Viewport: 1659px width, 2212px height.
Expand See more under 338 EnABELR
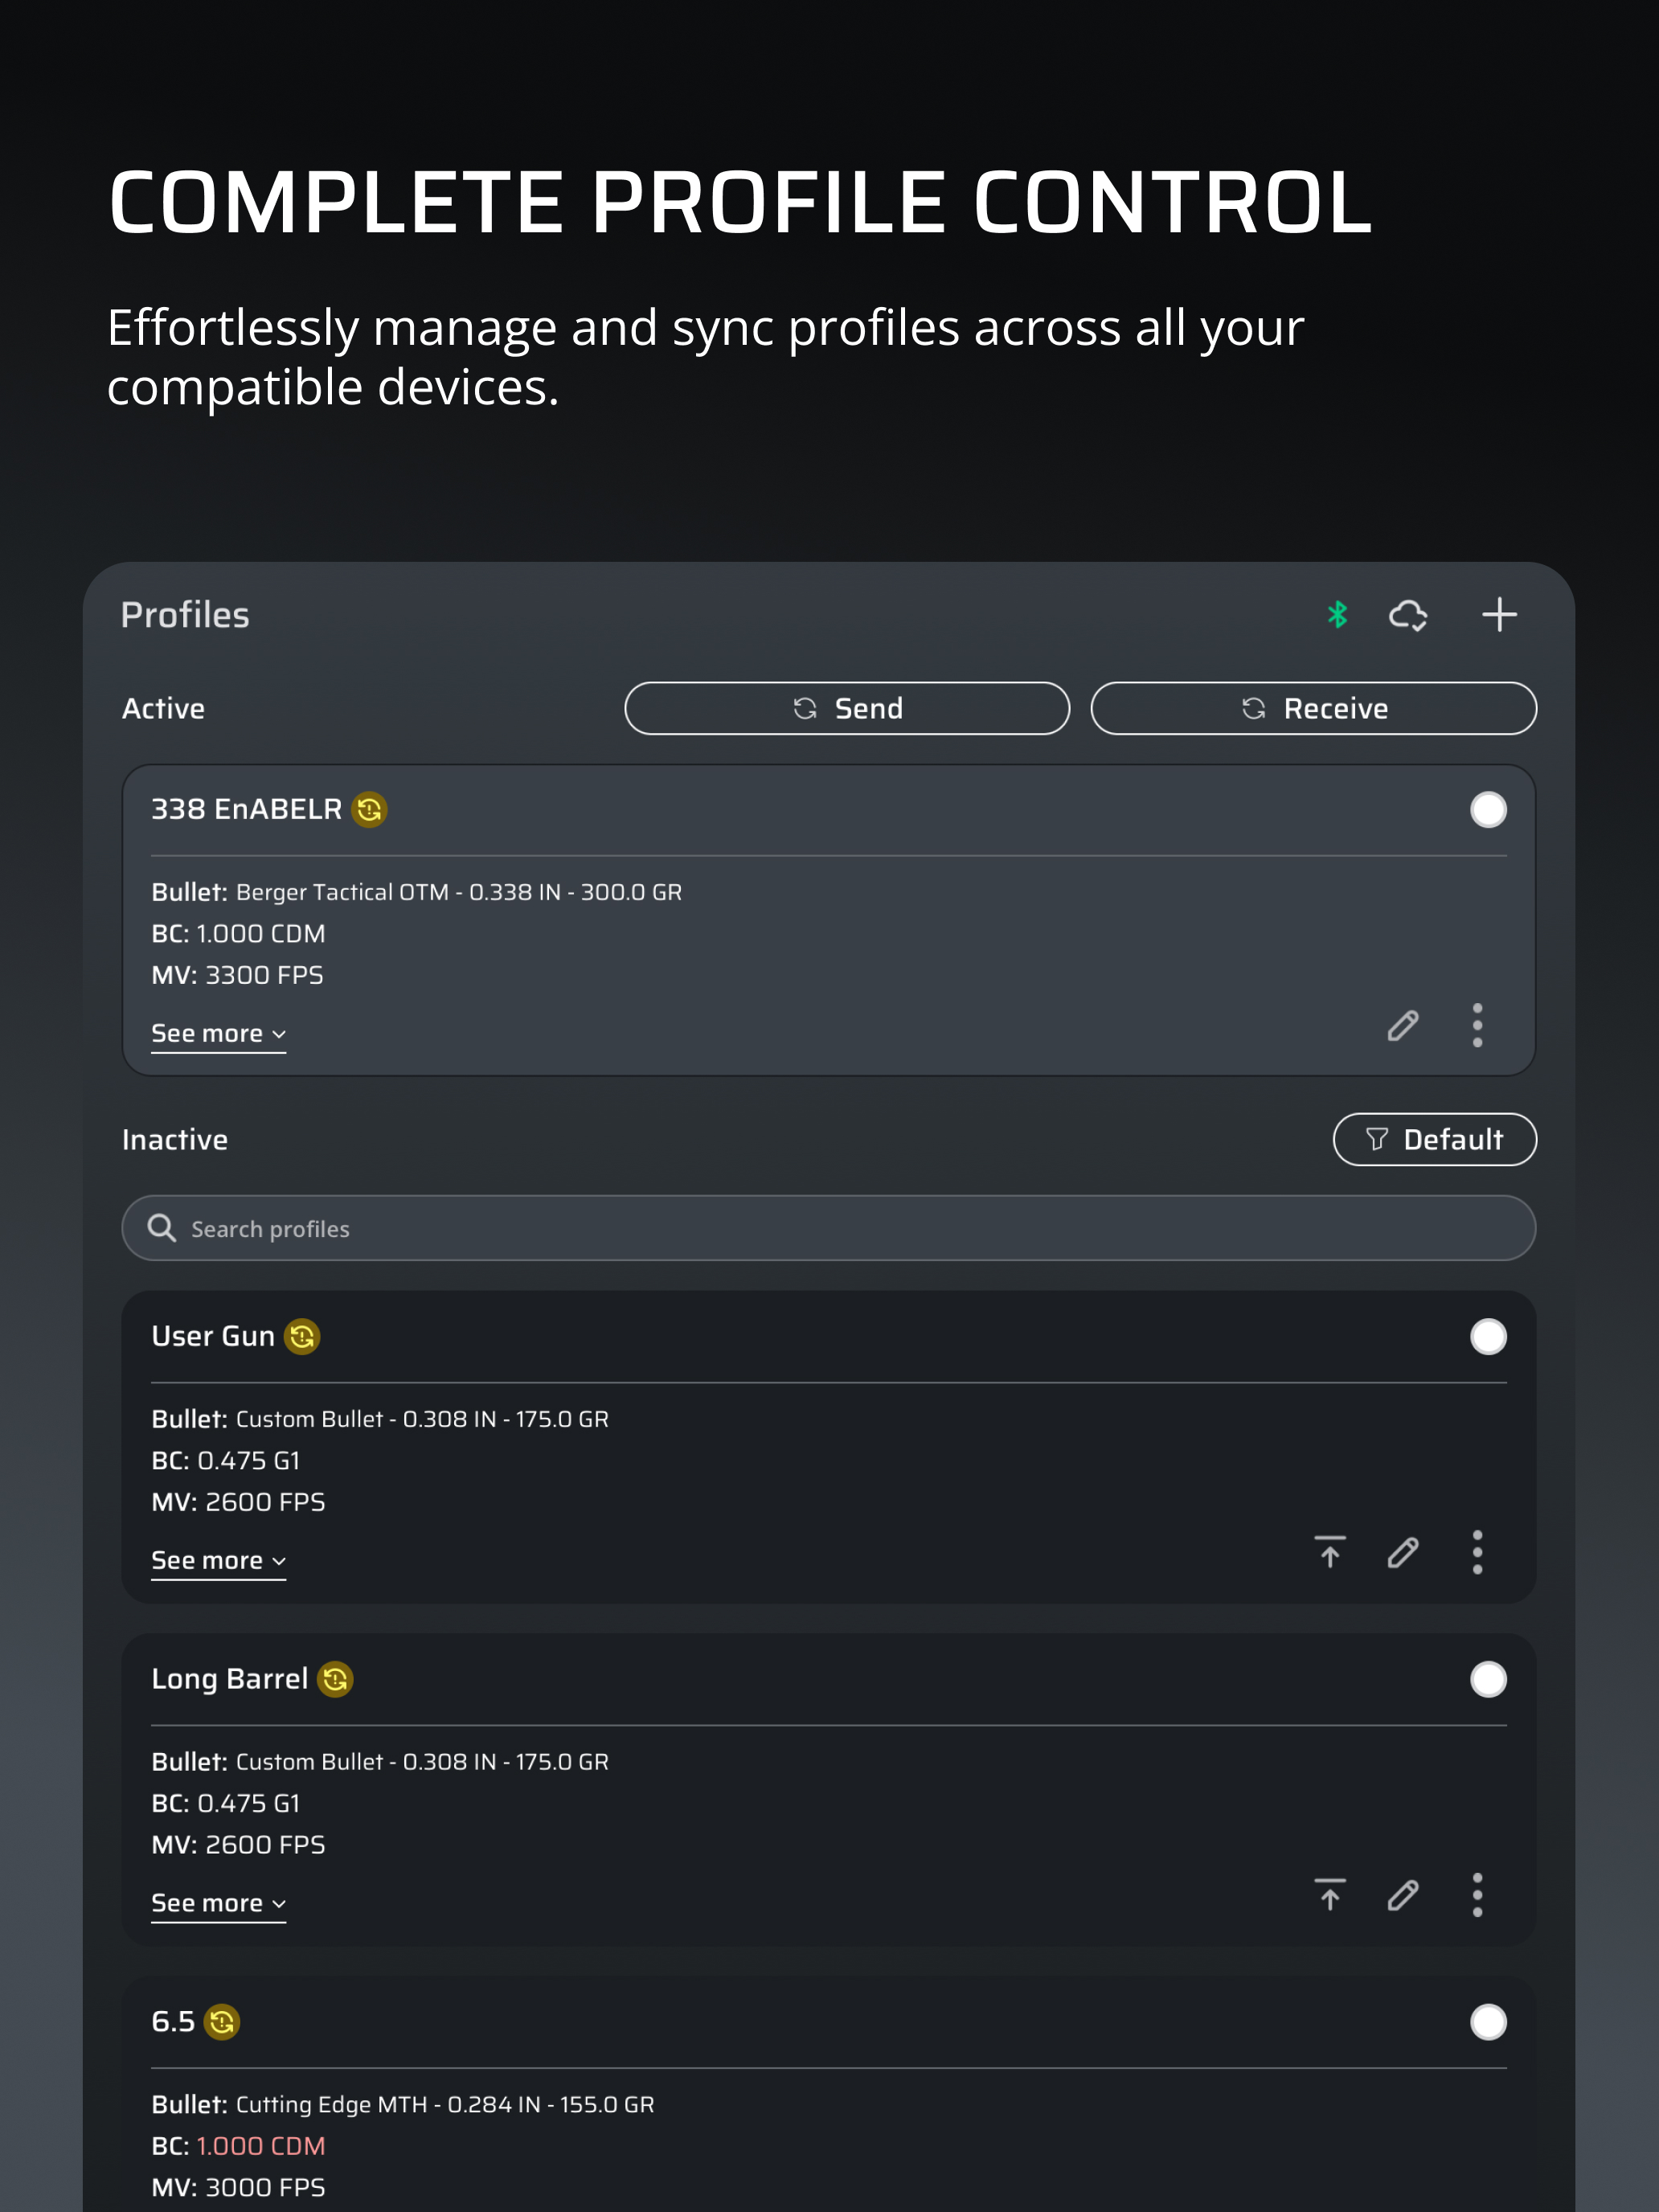pos(218,1033)
